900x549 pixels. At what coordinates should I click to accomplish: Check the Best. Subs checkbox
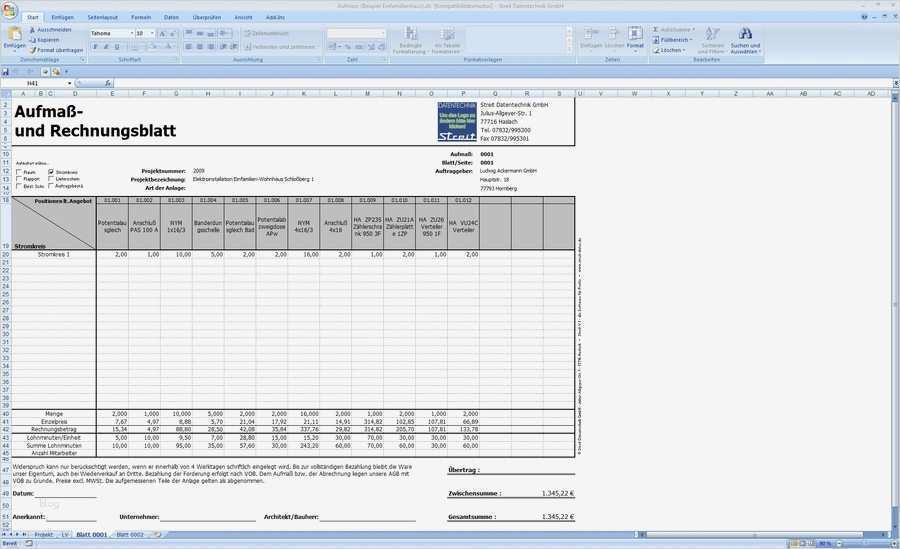pyautogui.click(x=19, y=187)
